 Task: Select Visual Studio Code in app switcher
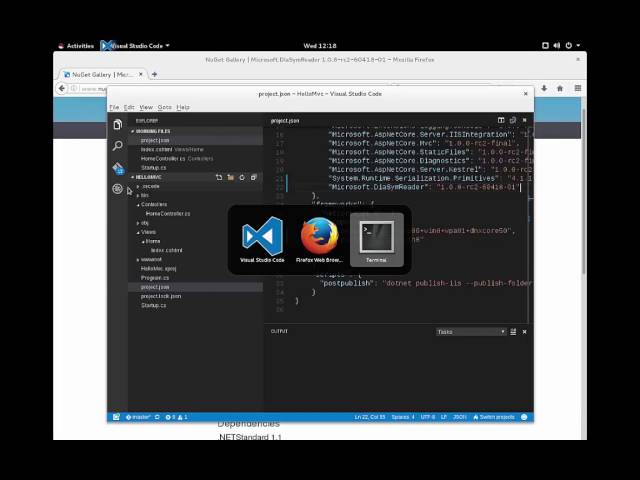click(x=262, y=240)
